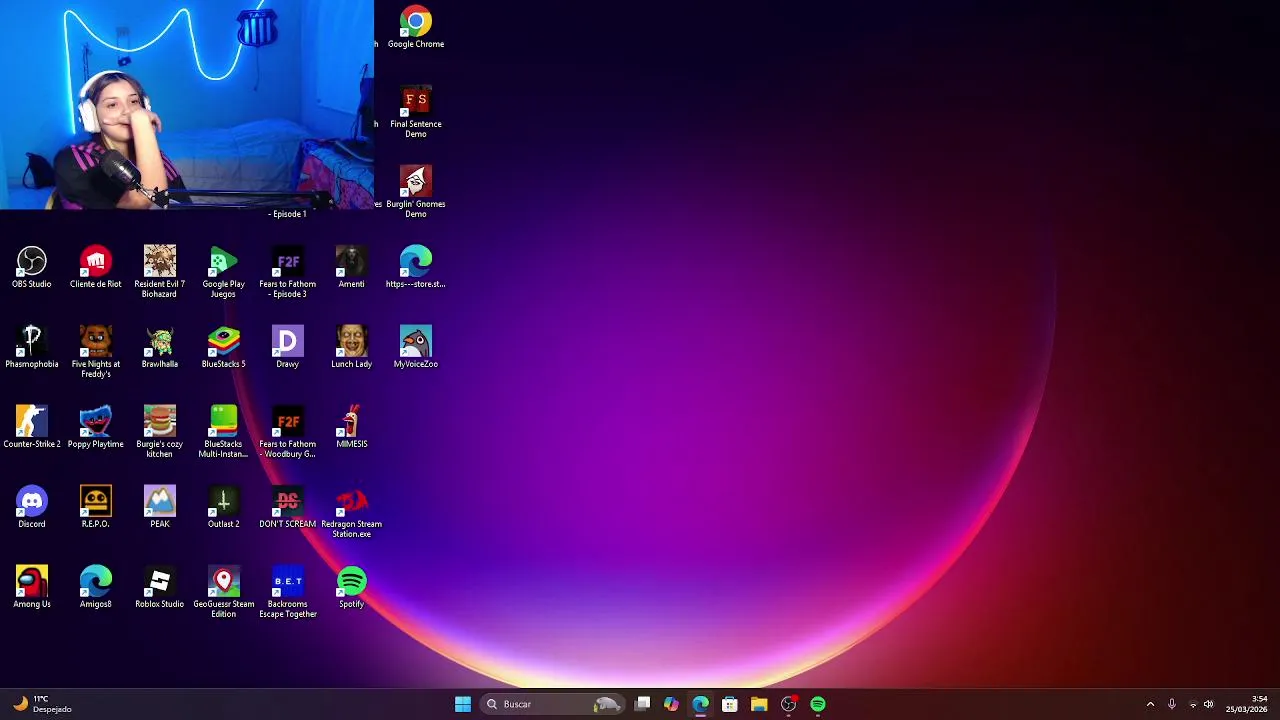Select the BlueStacks 5 icon
This screenshot has height=720, width=1280.
[224, 347]
